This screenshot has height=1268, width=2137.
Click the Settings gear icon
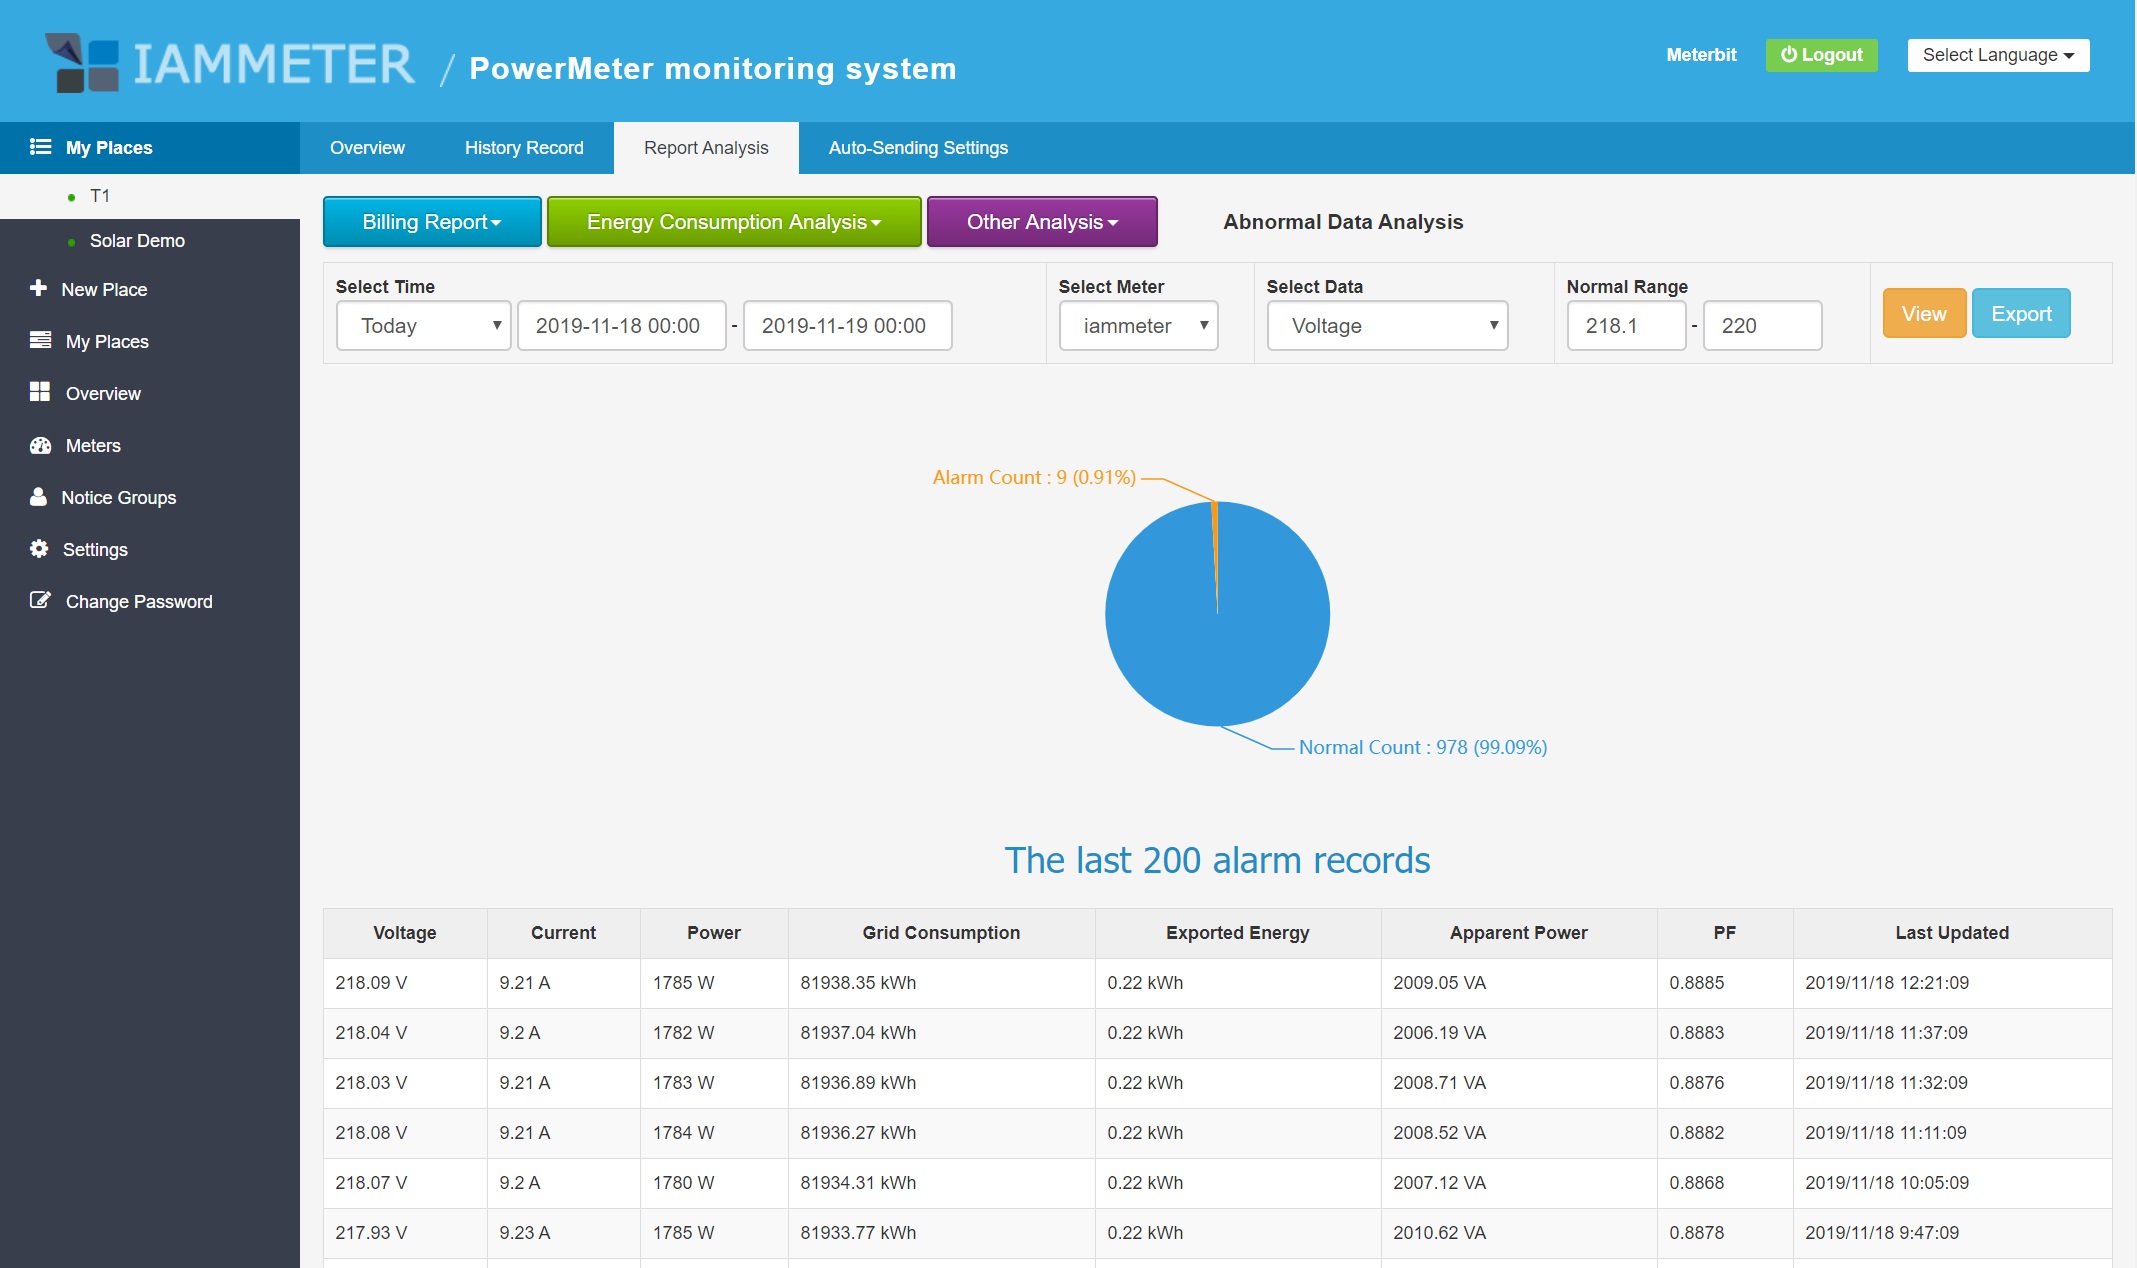[x=39, y=548]
